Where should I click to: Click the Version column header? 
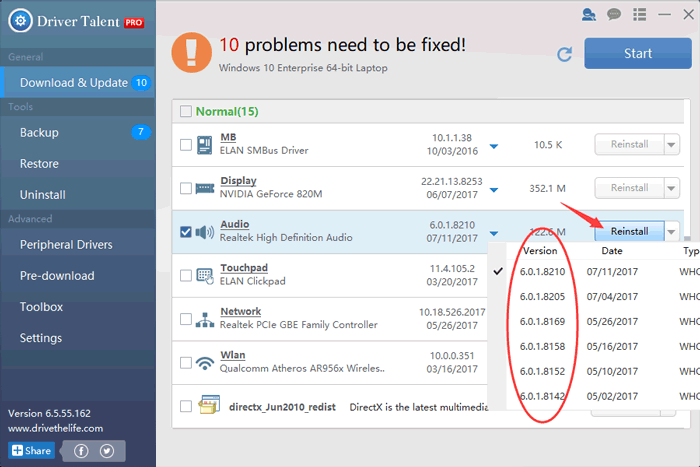[x=540, y=251]
